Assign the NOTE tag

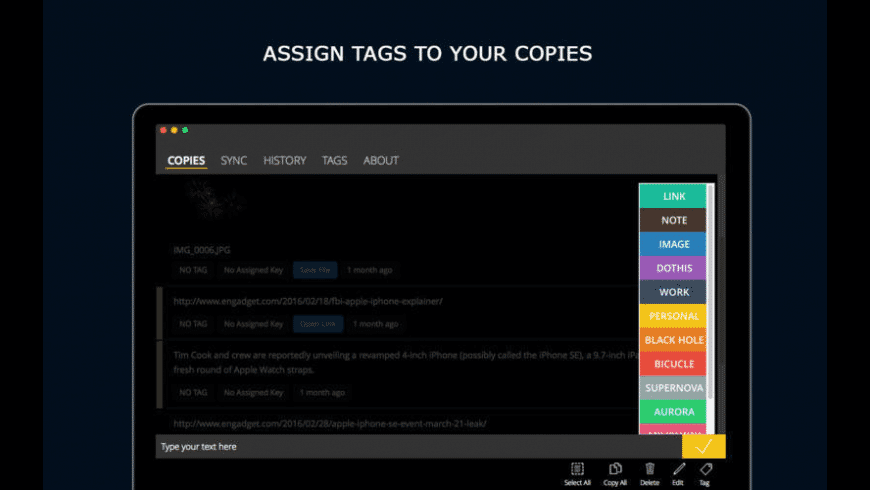tap(673, 220)
